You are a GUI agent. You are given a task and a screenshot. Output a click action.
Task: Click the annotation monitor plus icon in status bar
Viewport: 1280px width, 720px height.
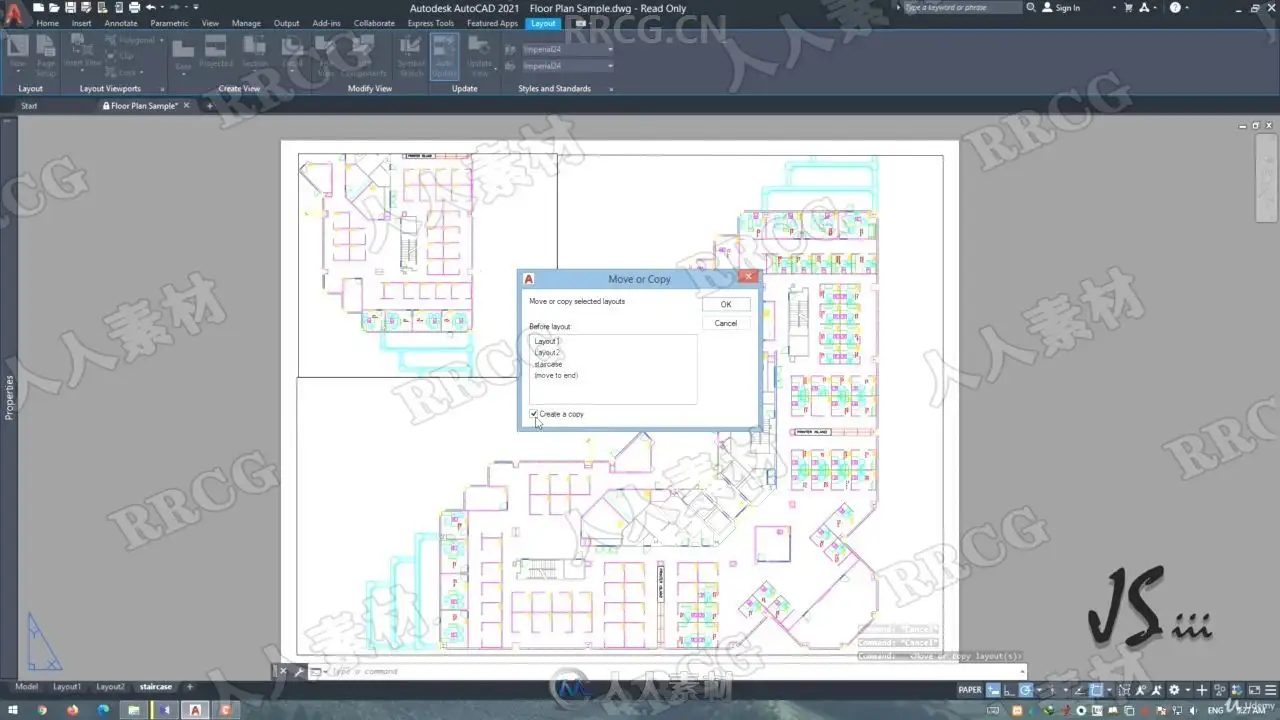[x=1202, y=690]
